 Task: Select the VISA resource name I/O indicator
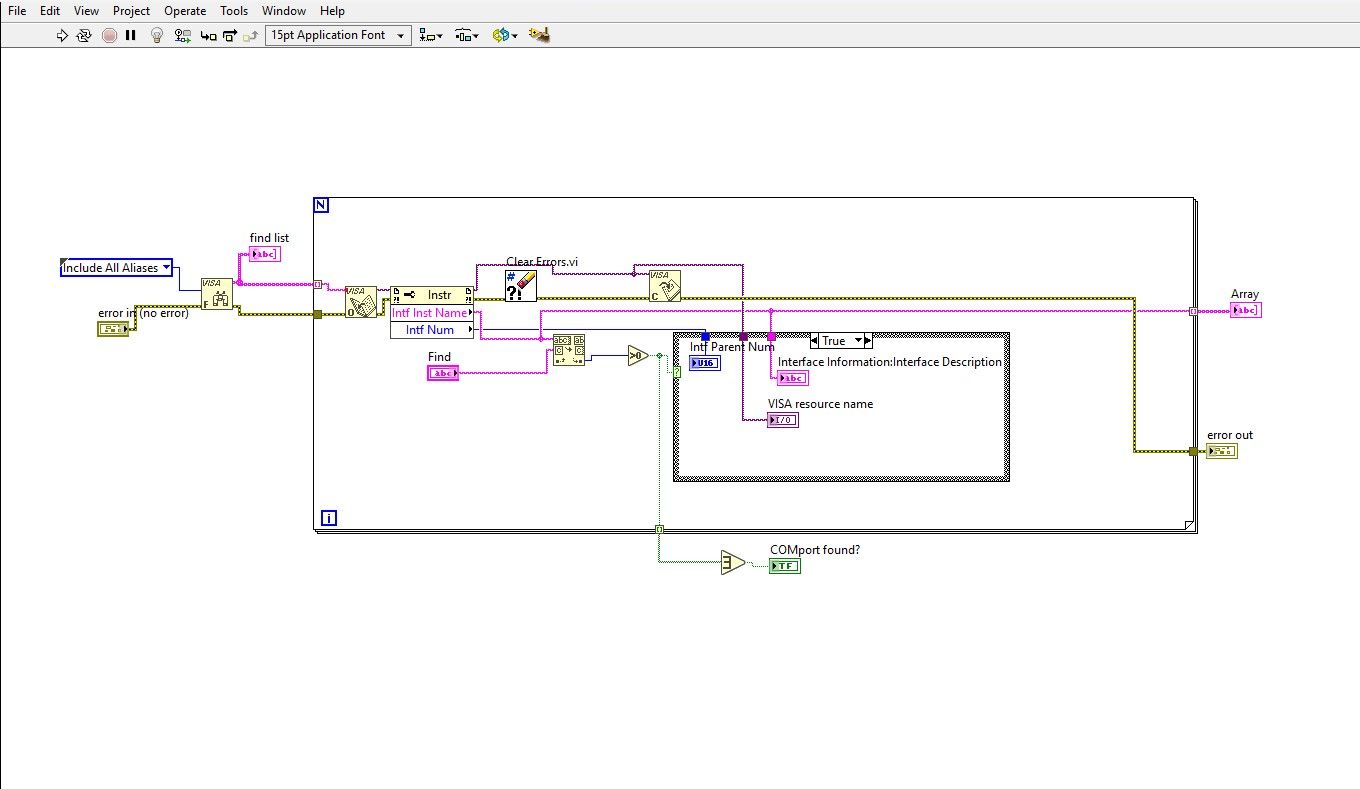pos(783,420)
